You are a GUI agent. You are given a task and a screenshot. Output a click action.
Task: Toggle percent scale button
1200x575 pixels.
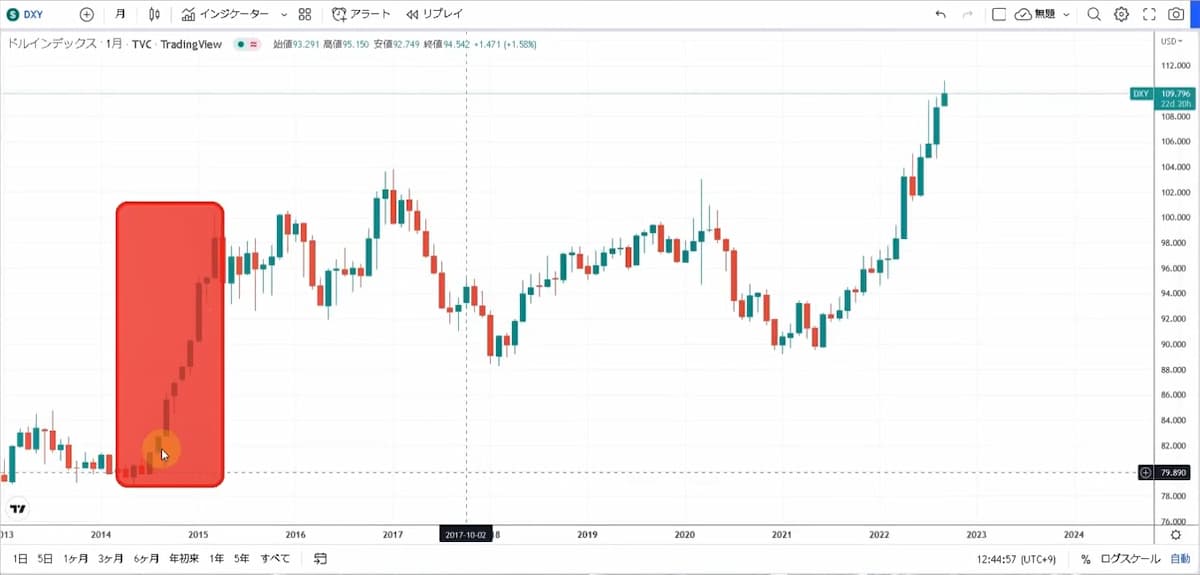pos(1085,559)
